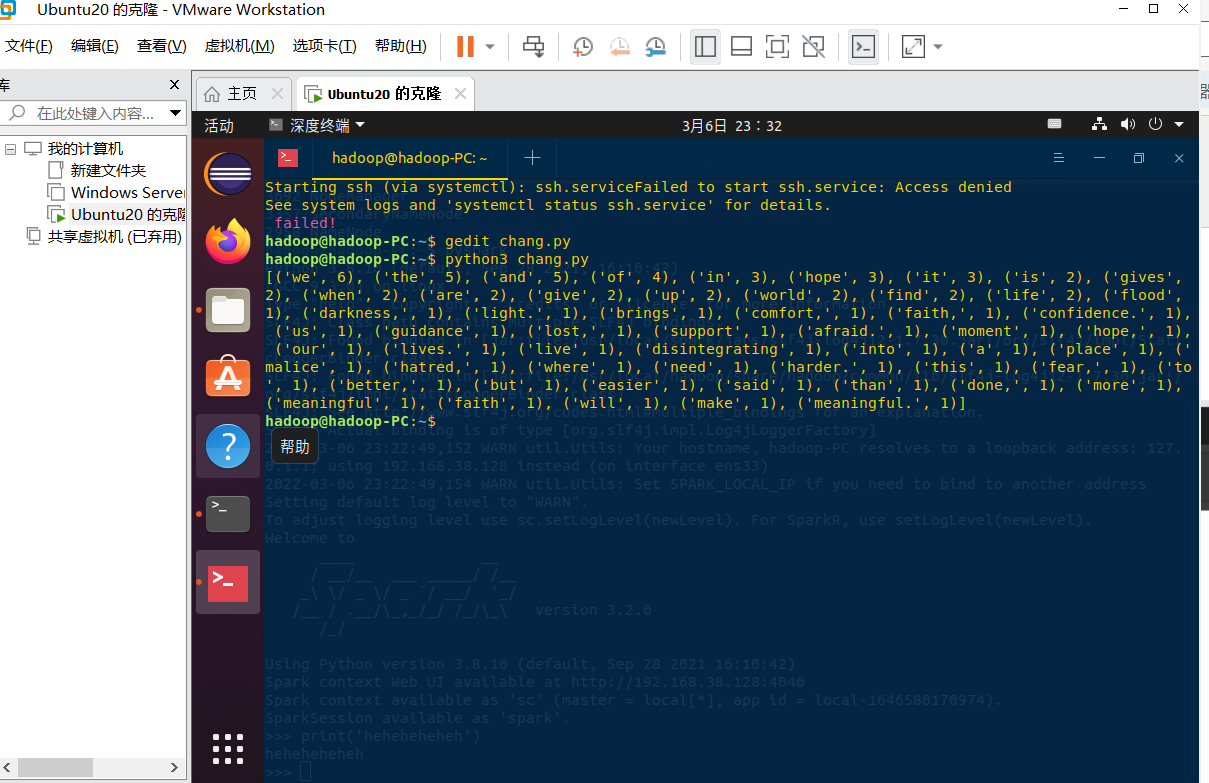
Task: Click the terminal logo in the terminal tab bar
Action: (x=288, y=157)
